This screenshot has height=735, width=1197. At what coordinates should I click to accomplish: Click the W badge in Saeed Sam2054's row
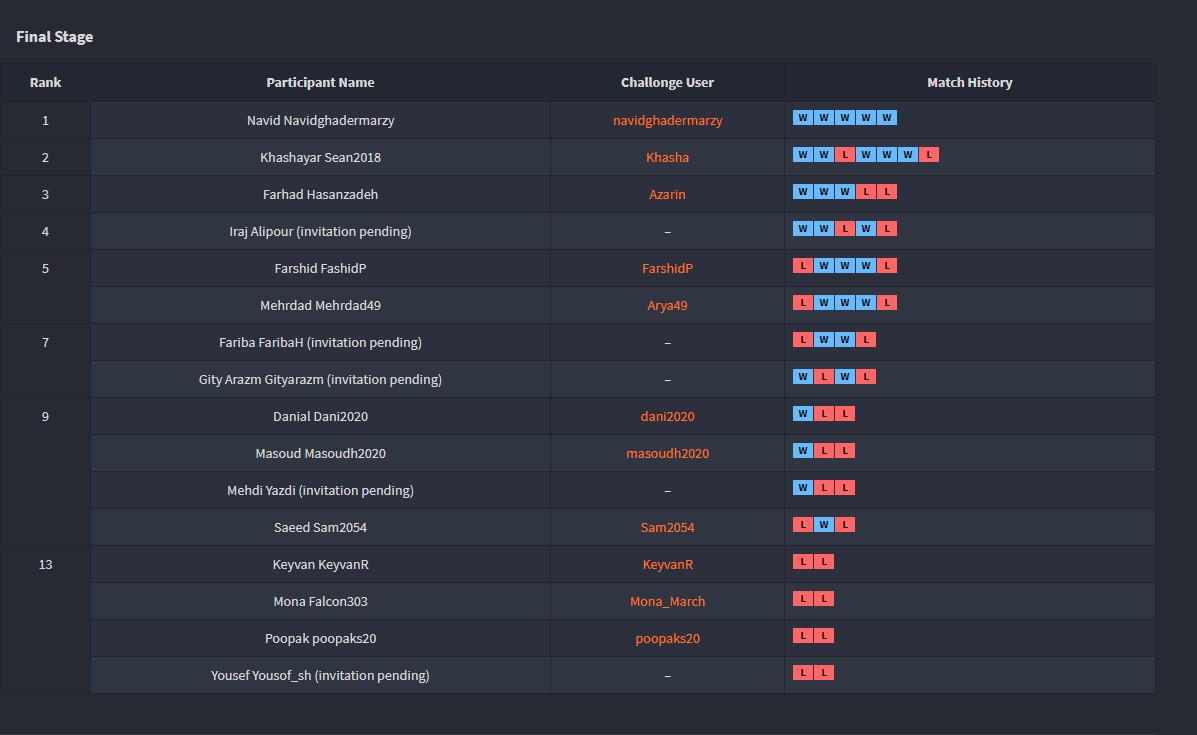coord(824,525)
